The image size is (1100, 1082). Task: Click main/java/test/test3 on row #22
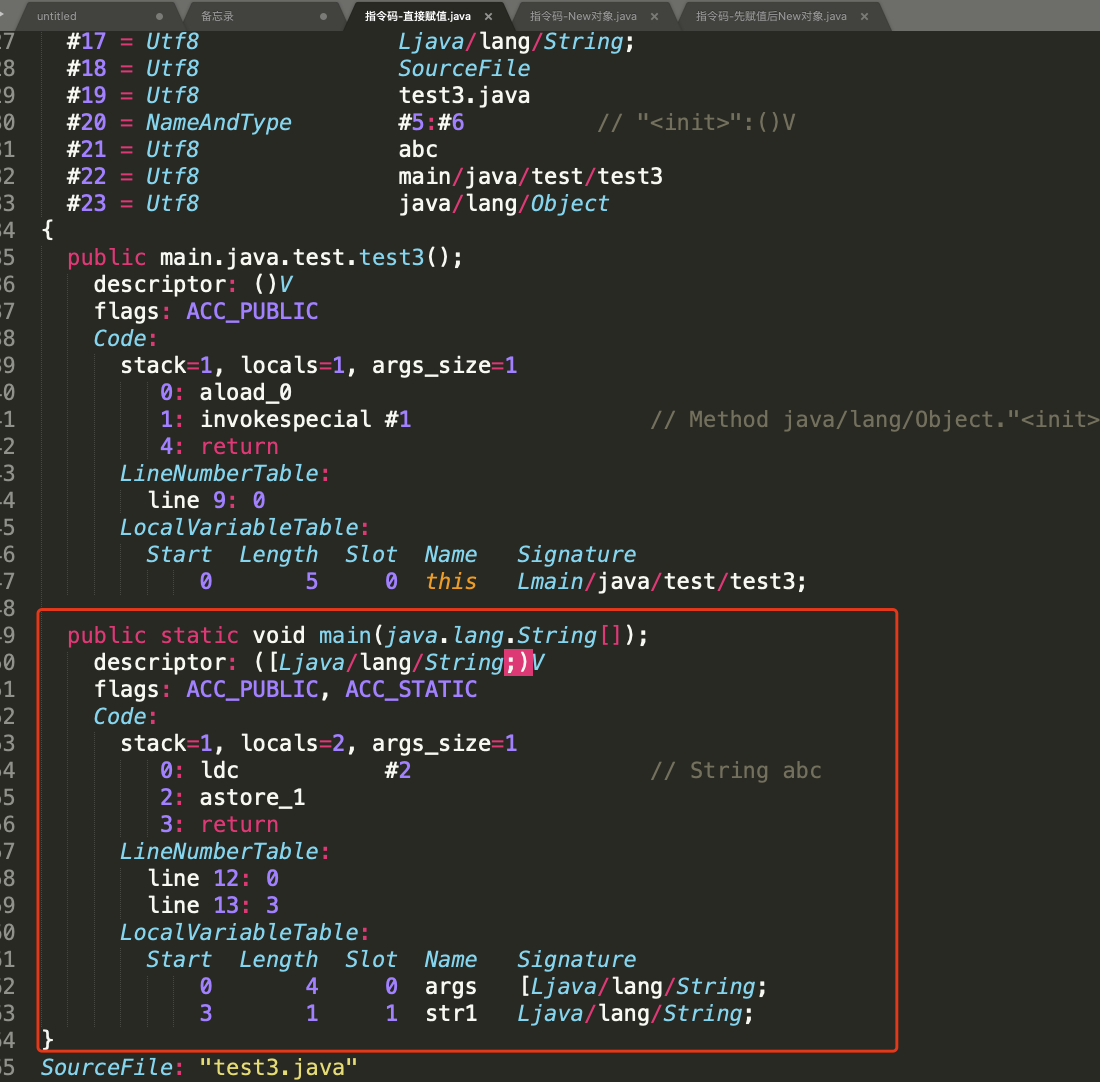(x=530, y=176)
